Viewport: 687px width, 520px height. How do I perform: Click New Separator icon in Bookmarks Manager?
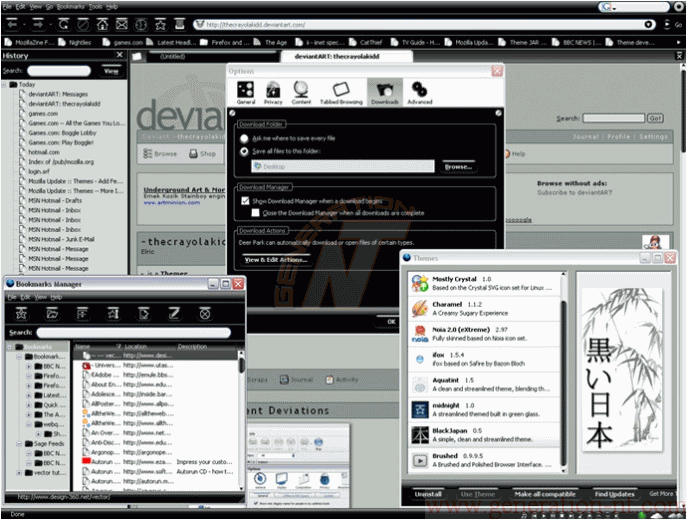tap(82, 314)
